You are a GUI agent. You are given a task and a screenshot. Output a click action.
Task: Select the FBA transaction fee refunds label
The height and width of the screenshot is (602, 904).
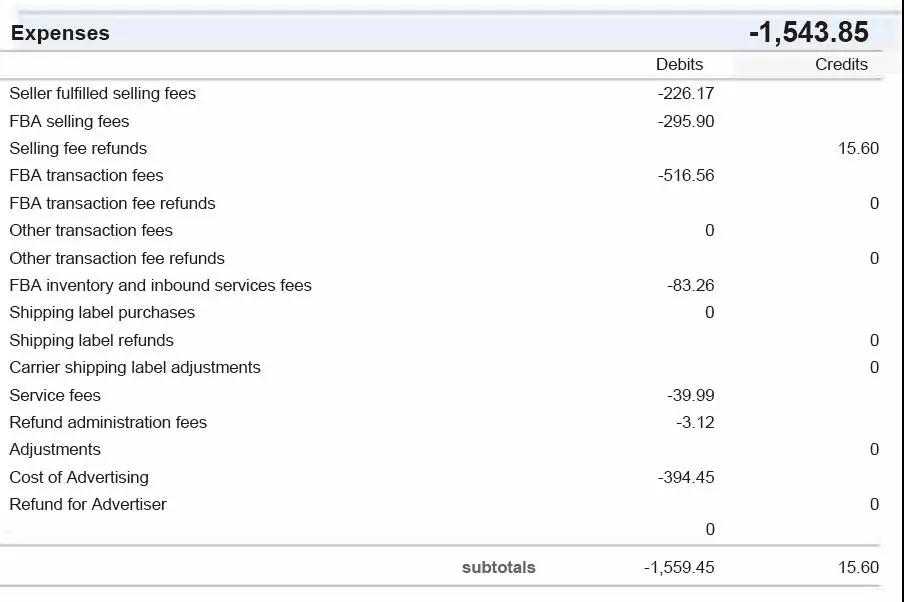pos(112,203)
